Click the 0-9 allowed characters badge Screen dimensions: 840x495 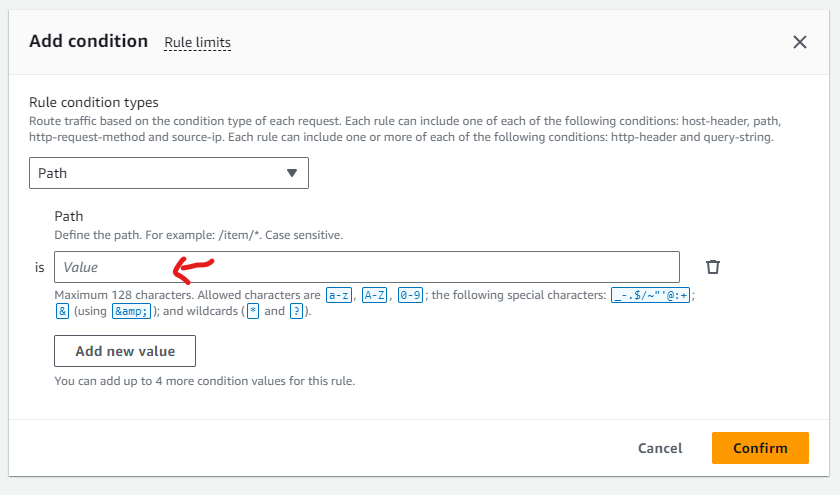point(410,295)
